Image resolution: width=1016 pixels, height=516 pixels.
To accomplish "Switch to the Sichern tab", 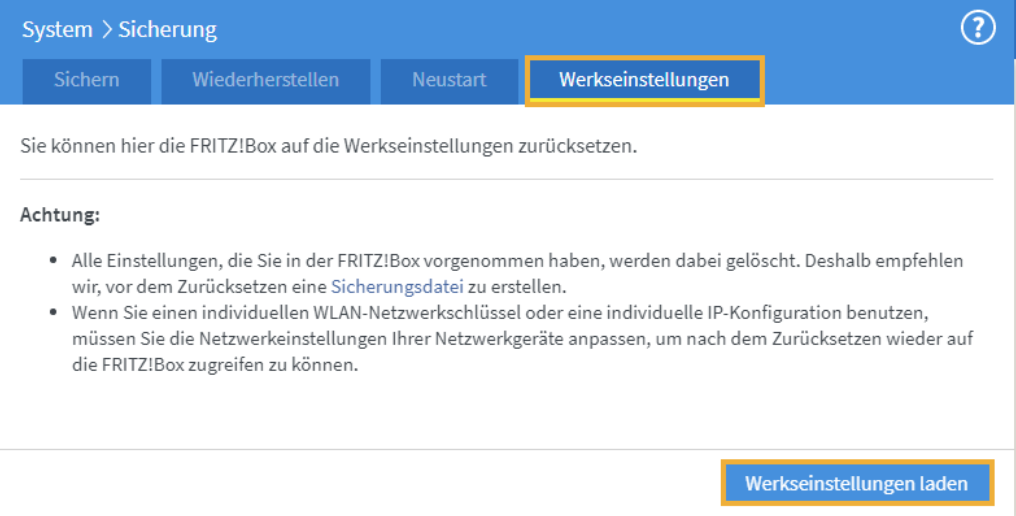I will pos(86,80).
